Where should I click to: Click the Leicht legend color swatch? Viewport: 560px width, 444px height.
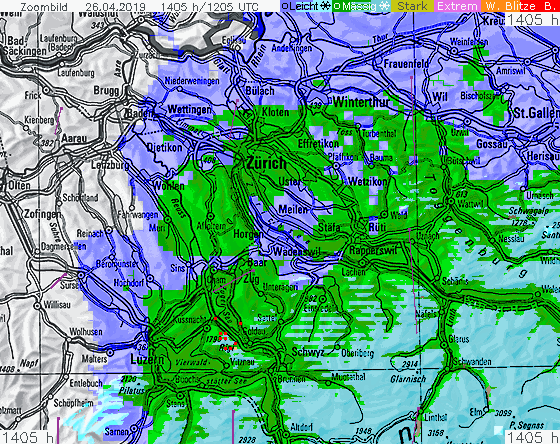(306, 6)
